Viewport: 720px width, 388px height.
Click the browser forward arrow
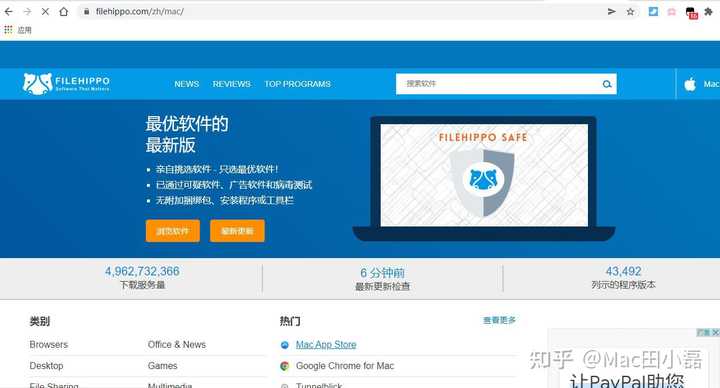pyautogui.click(x=27, y=11)
